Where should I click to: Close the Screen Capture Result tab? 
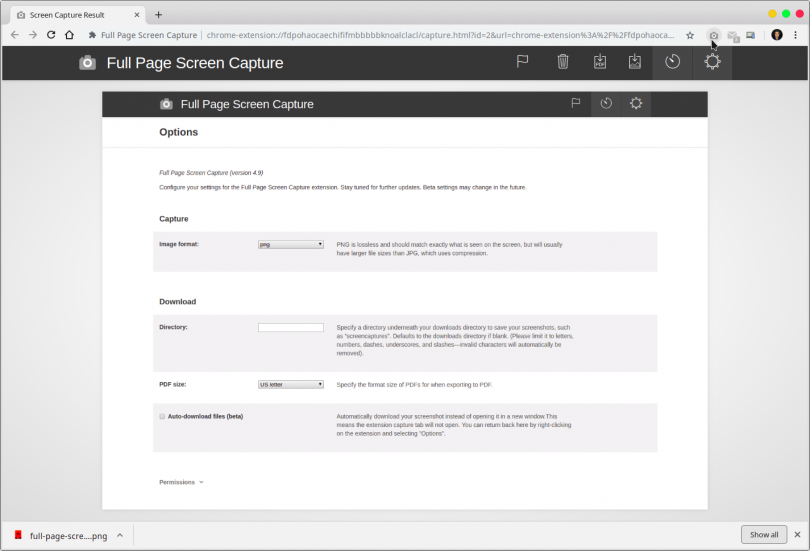(x=137, y=15)
